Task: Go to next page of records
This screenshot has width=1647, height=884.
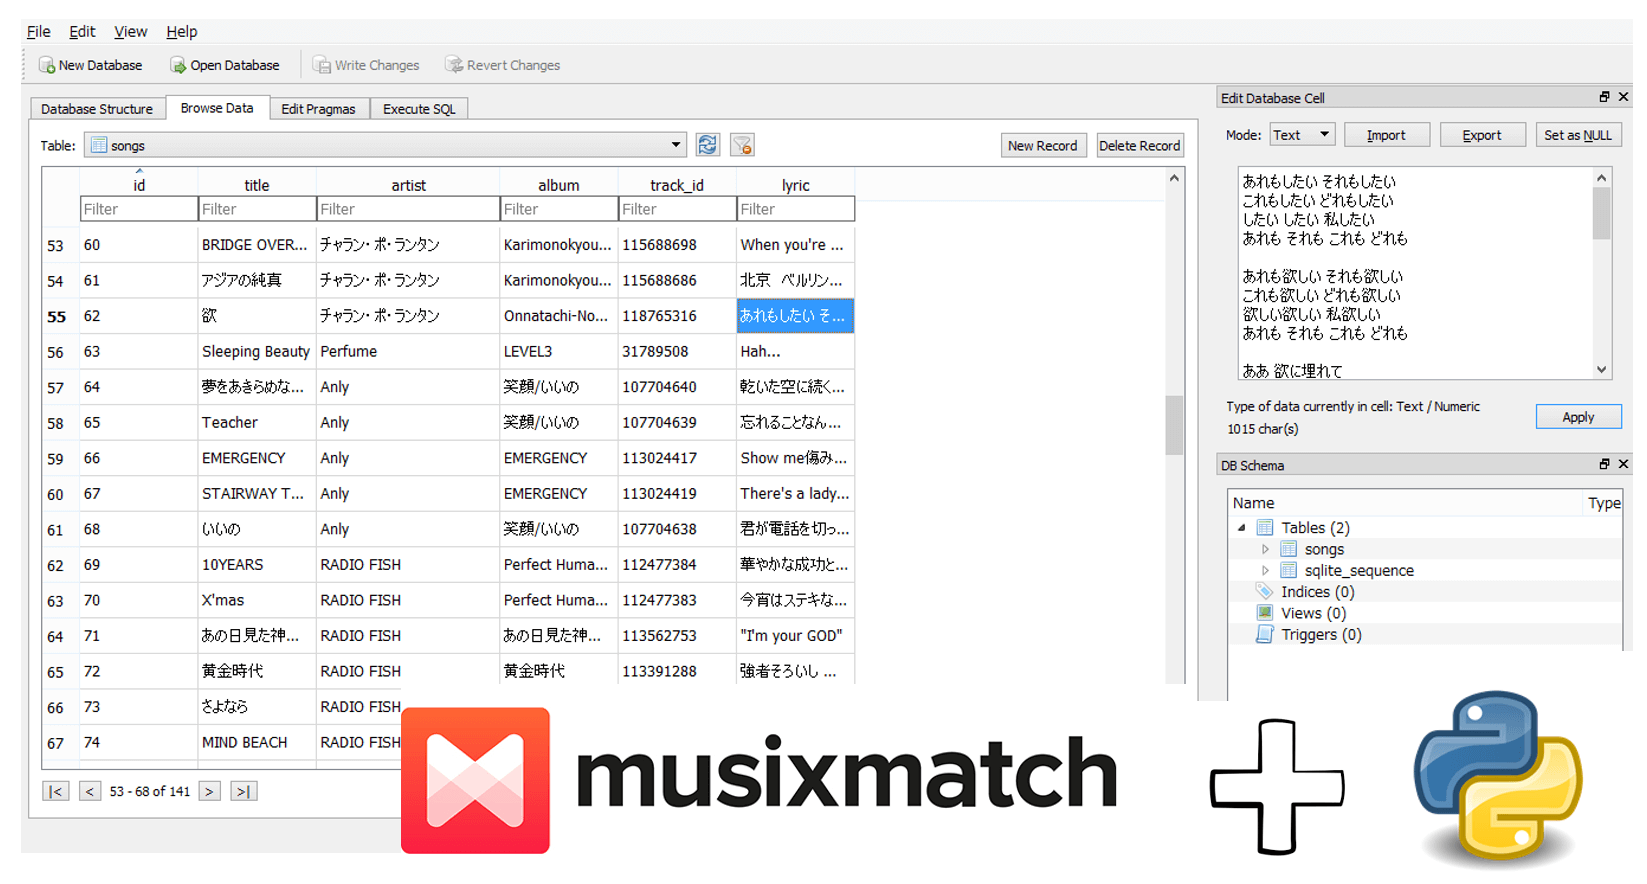Action: pyautogui.click(x=209, y=791)
